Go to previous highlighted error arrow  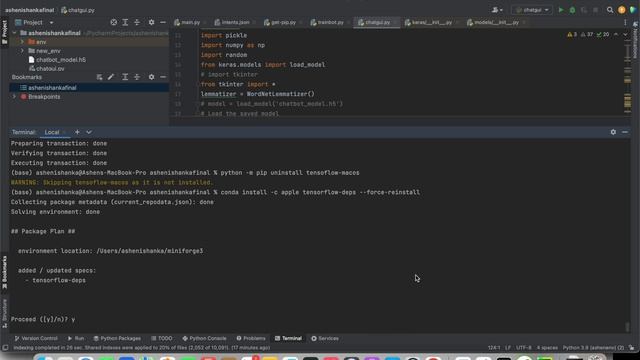pos(616,34)
